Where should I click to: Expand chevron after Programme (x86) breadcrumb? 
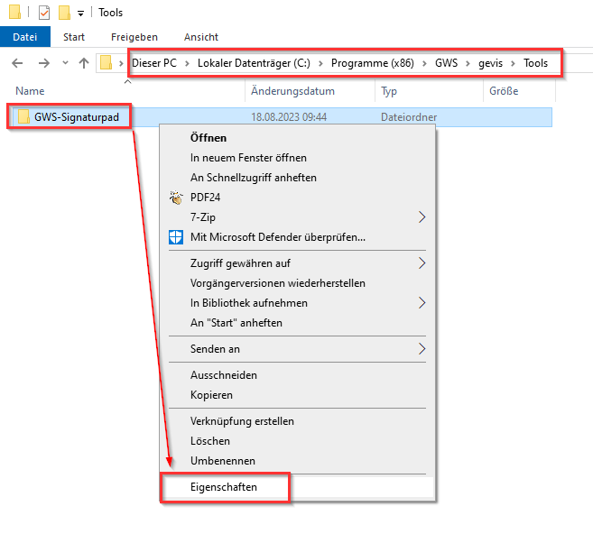pos(425,63)
